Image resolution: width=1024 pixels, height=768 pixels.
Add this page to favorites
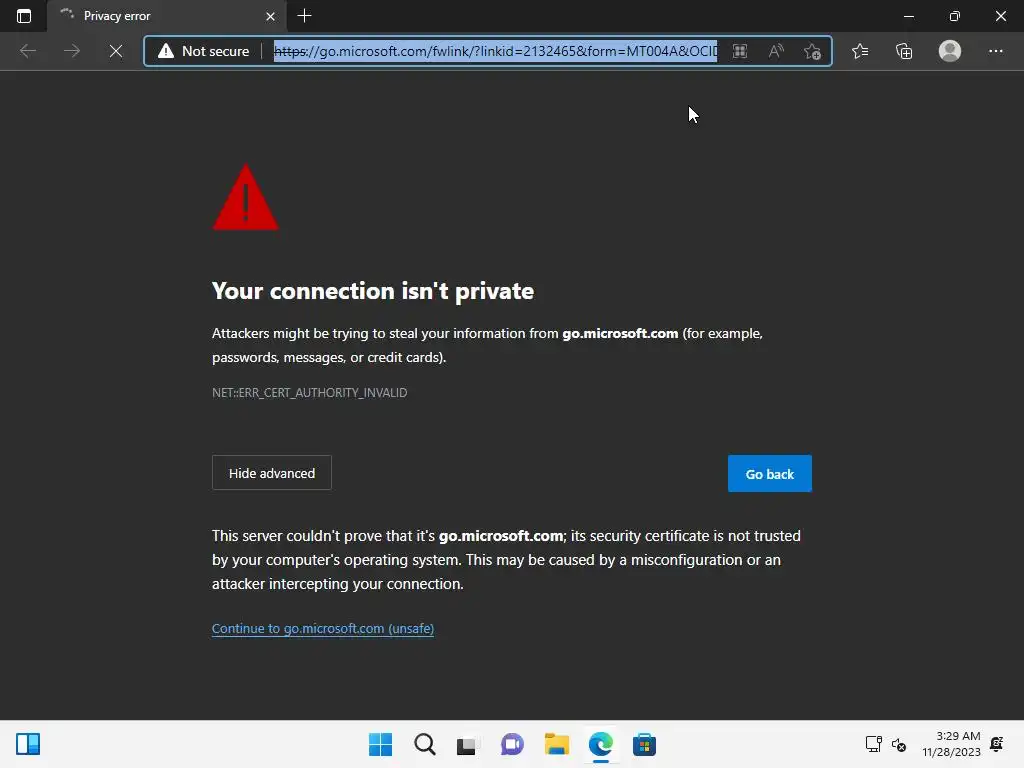coord(812,51)
